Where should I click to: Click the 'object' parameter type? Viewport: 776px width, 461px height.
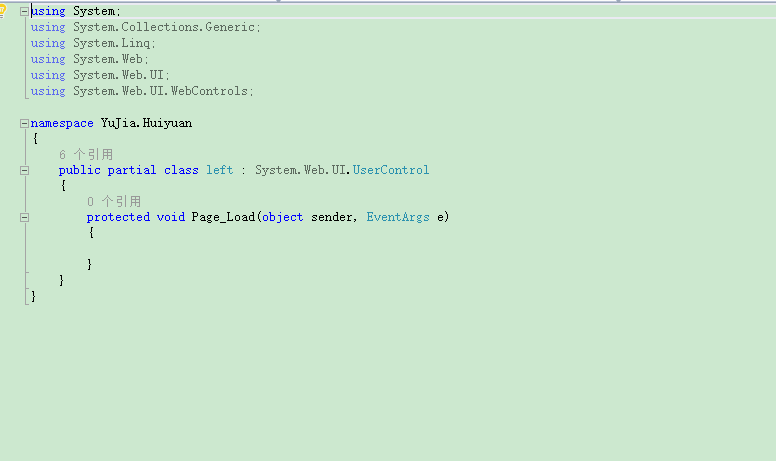pos(283,217)
